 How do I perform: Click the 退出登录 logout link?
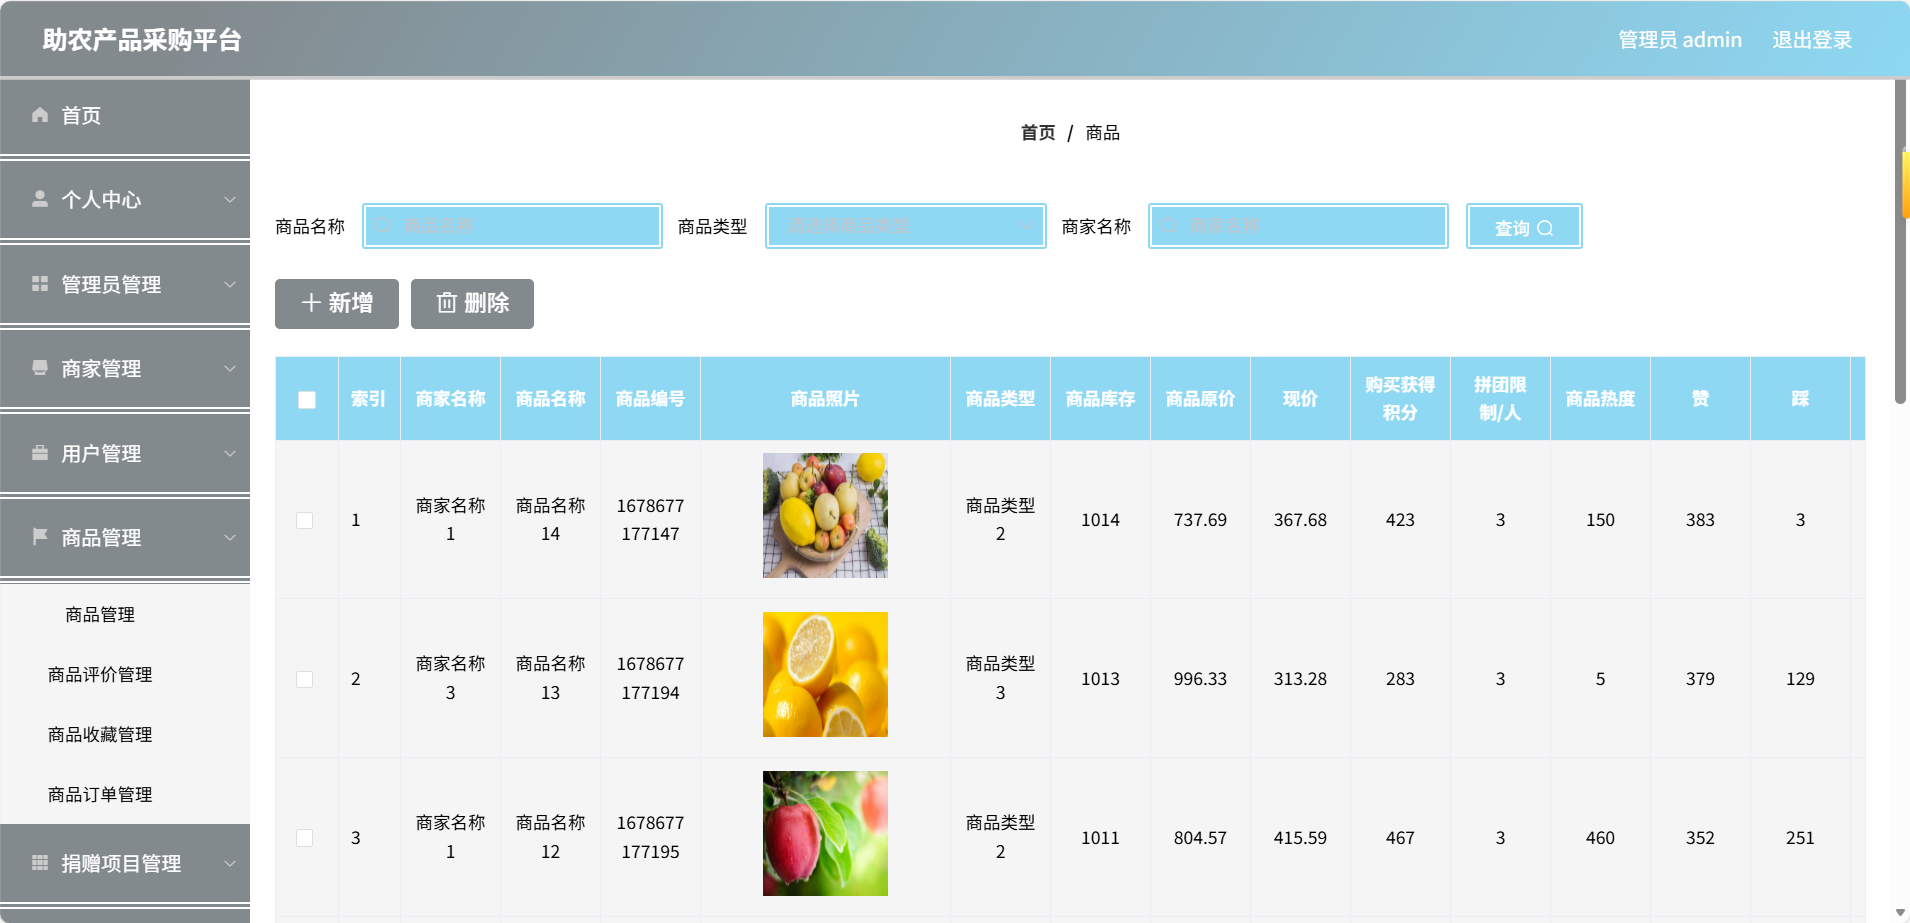tap(1812, 40)
